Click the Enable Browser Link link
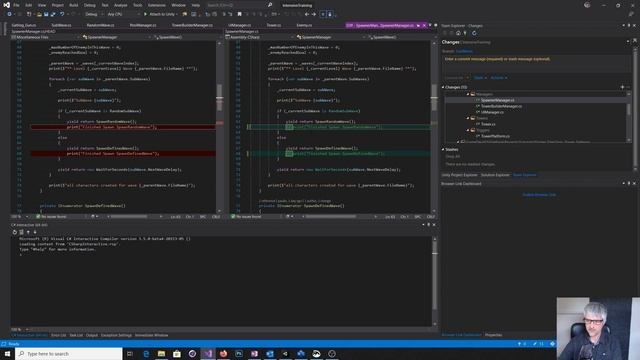The image size is (640, 360). pos(539,195)
